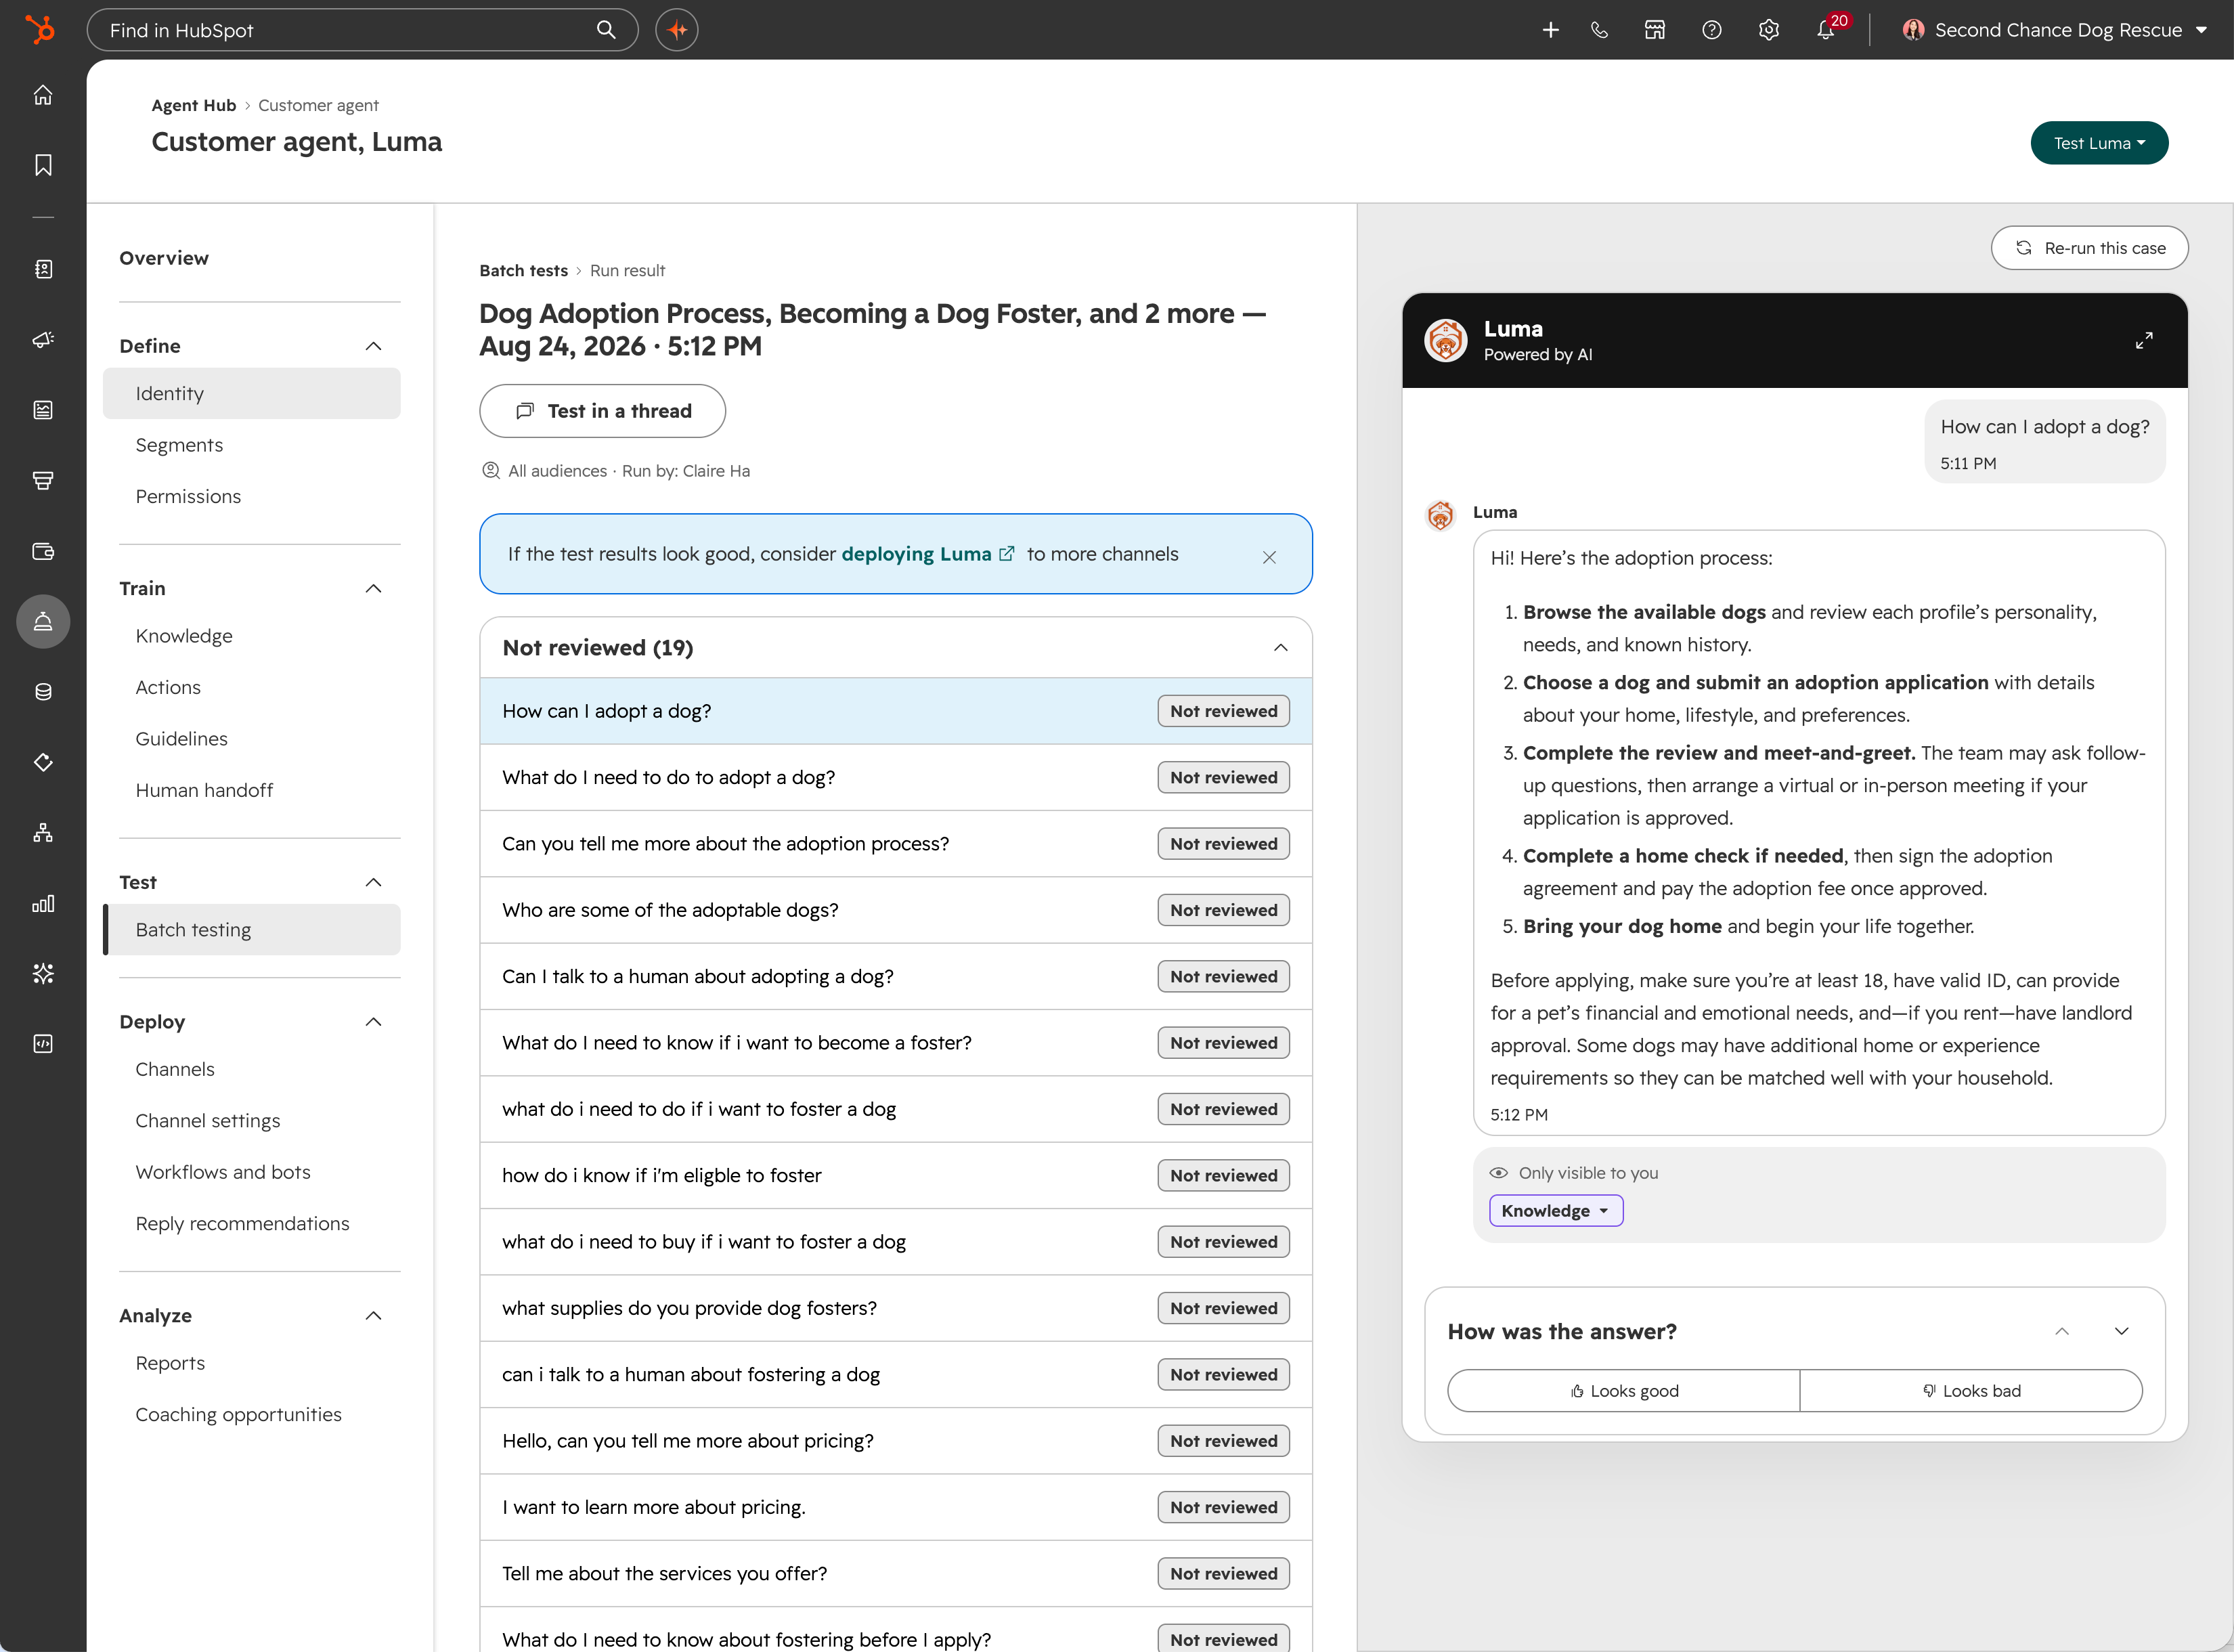
Task: Open the Bookmarks icon in the sidebar
Action: pyautogui.click(x=43, y=165)
